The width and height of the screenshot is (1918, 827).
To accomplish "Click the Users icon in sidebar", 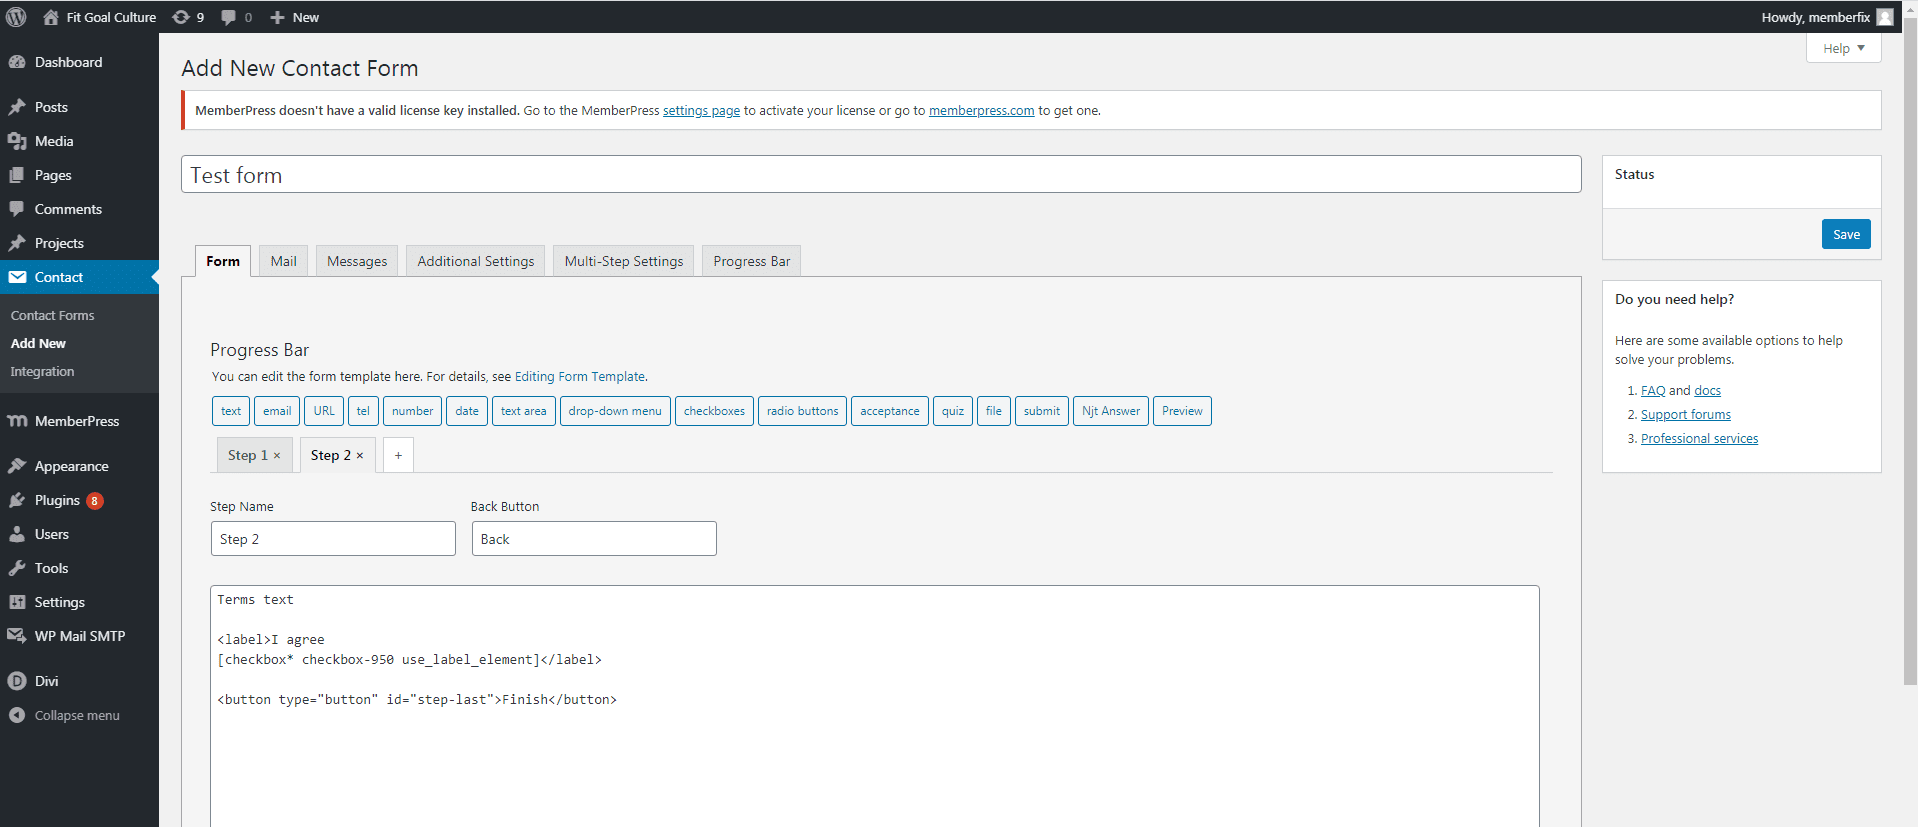I will pos(17,534).
